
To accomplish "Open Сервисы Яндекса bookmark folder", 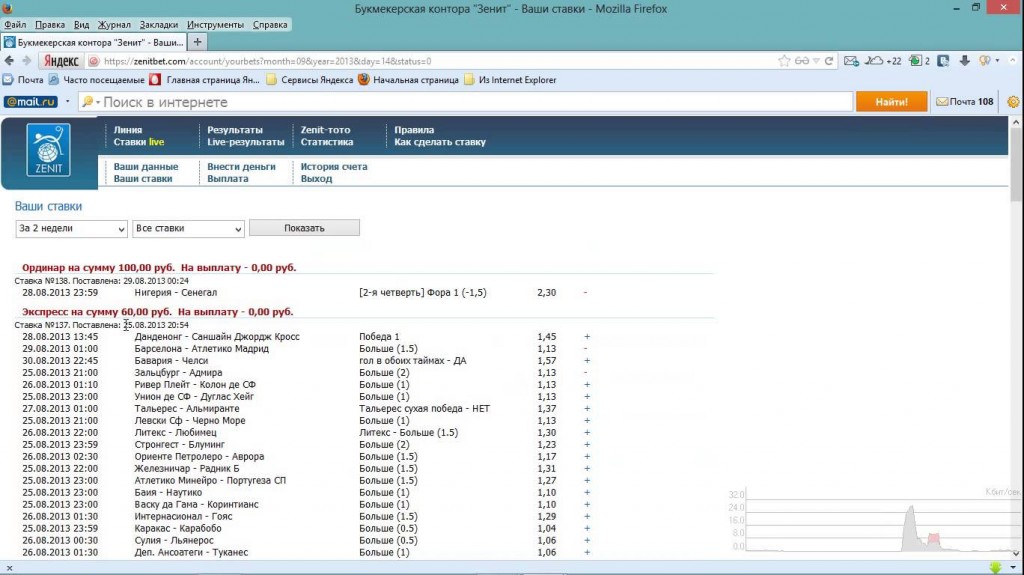I will (310, 80).
